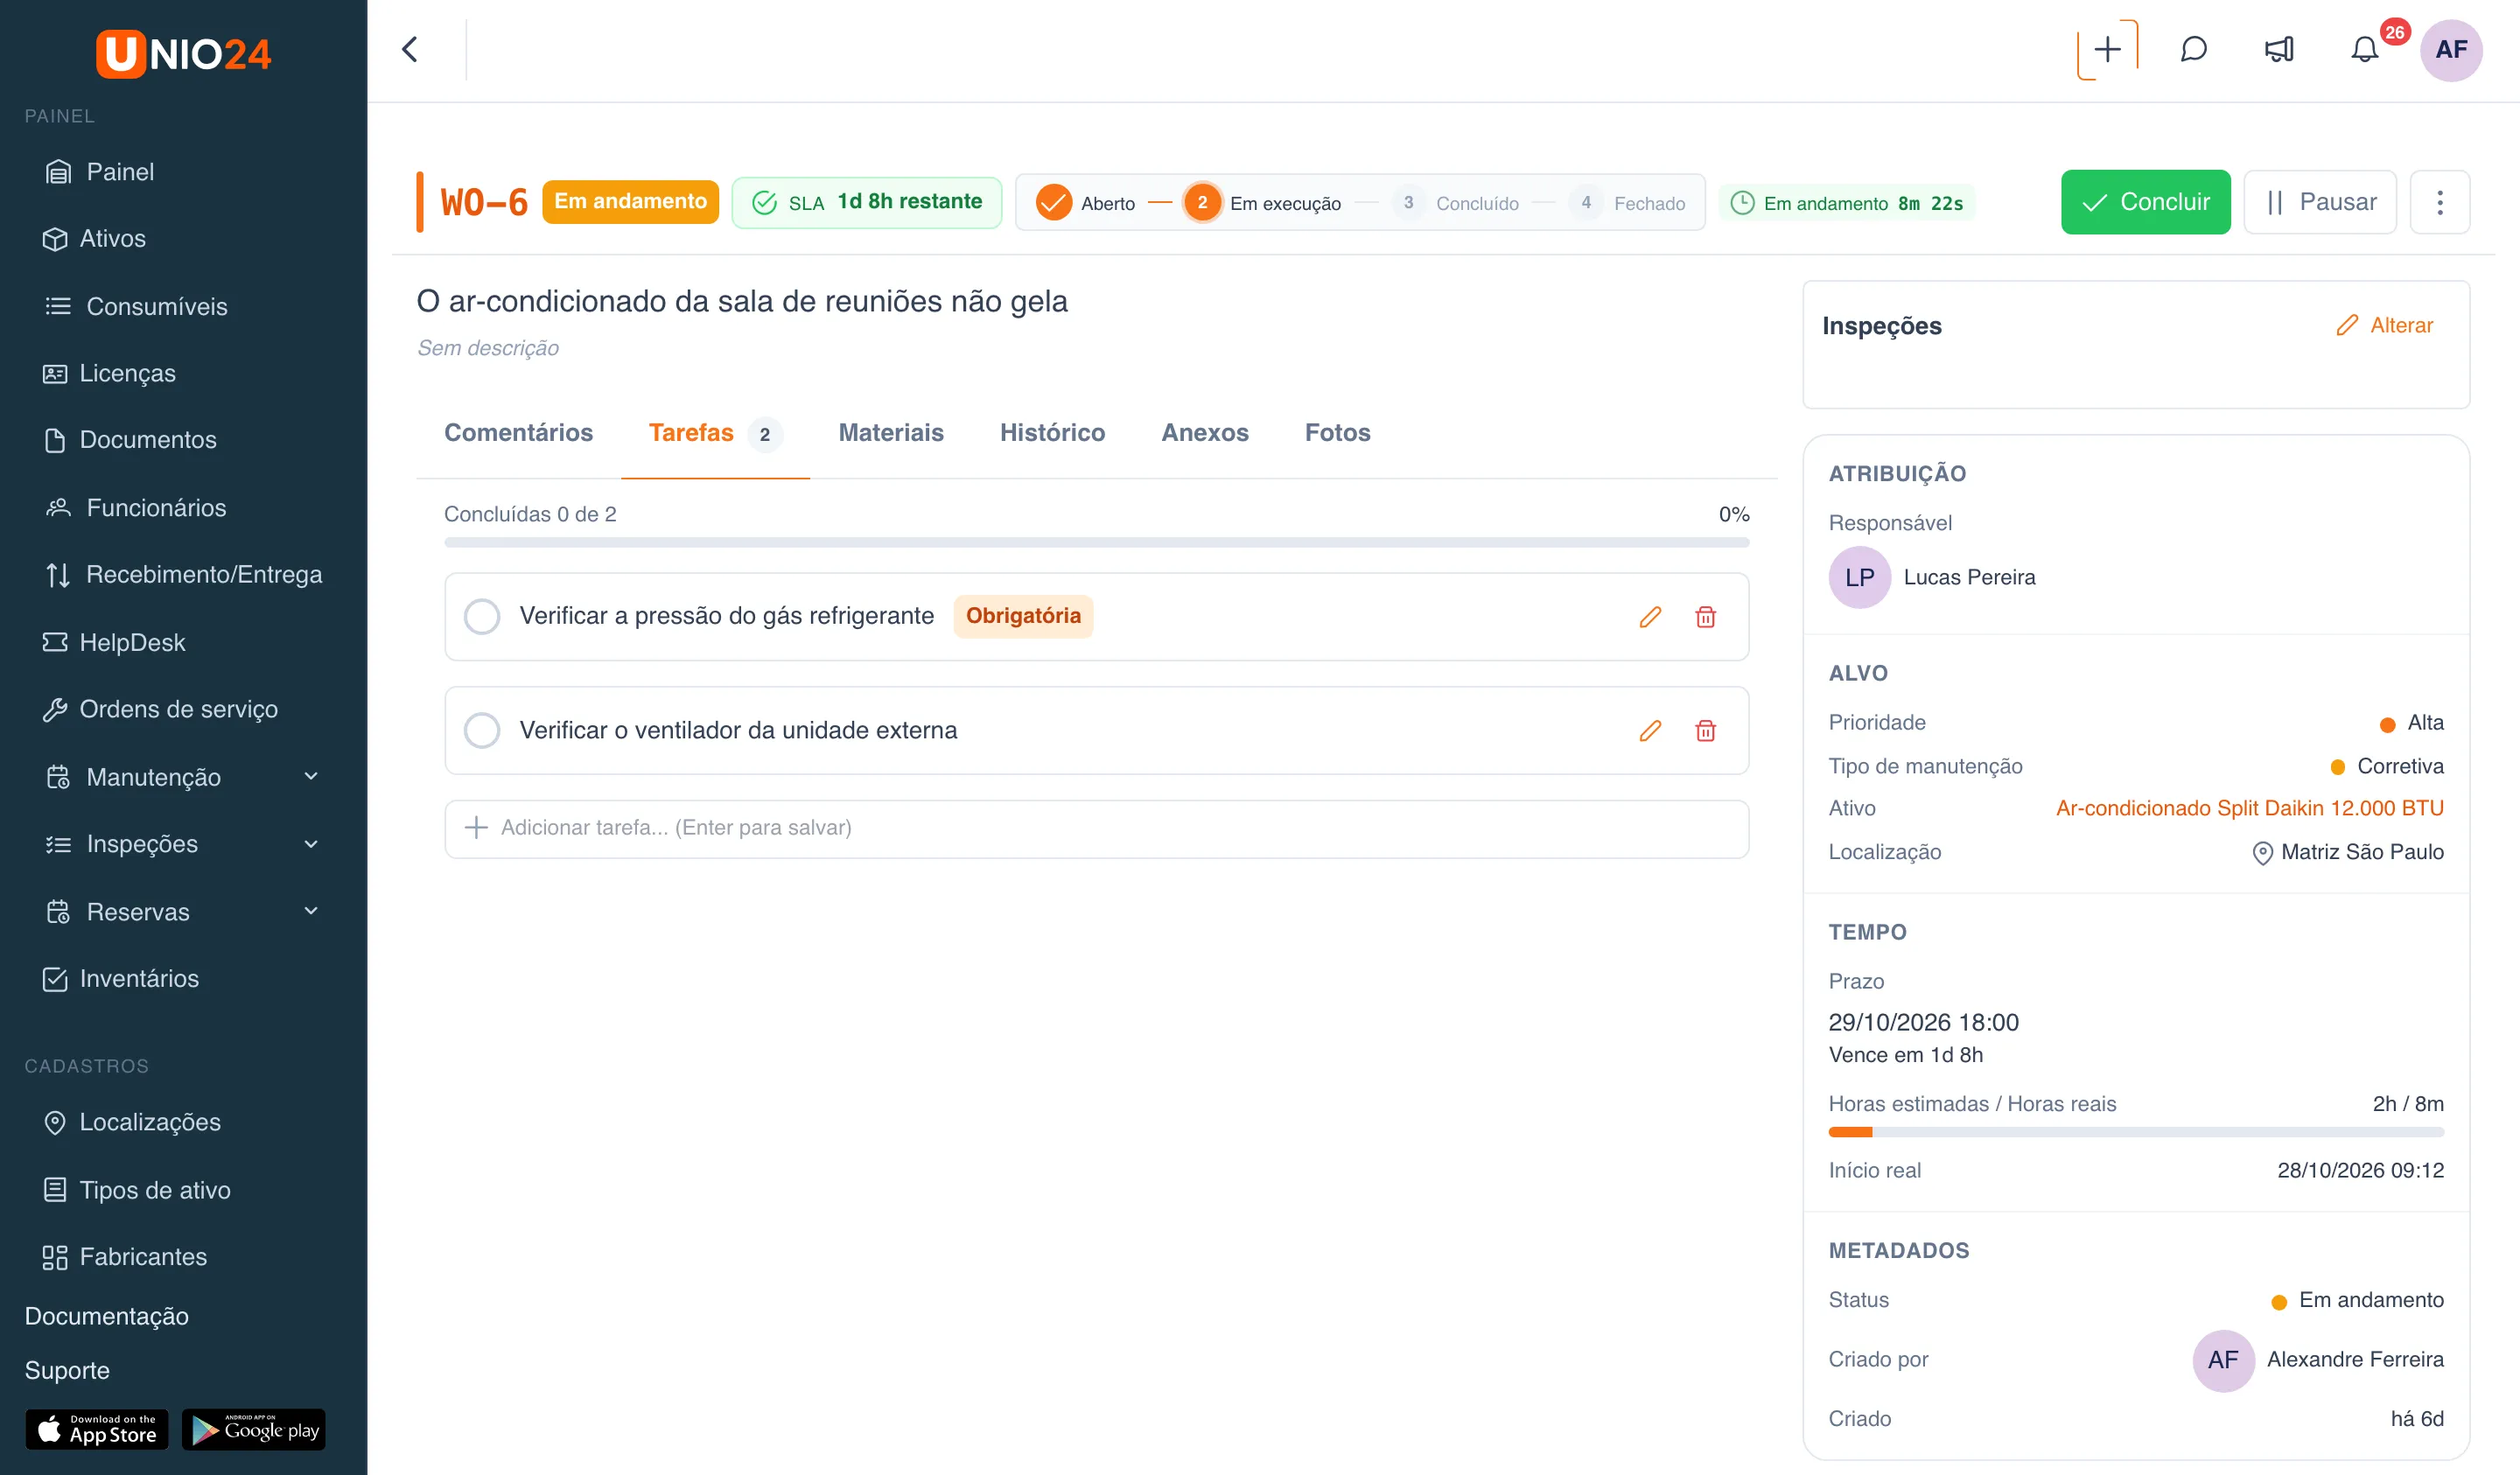Click the Pausar button
2520x1475 pixels.
point(2319,202)
